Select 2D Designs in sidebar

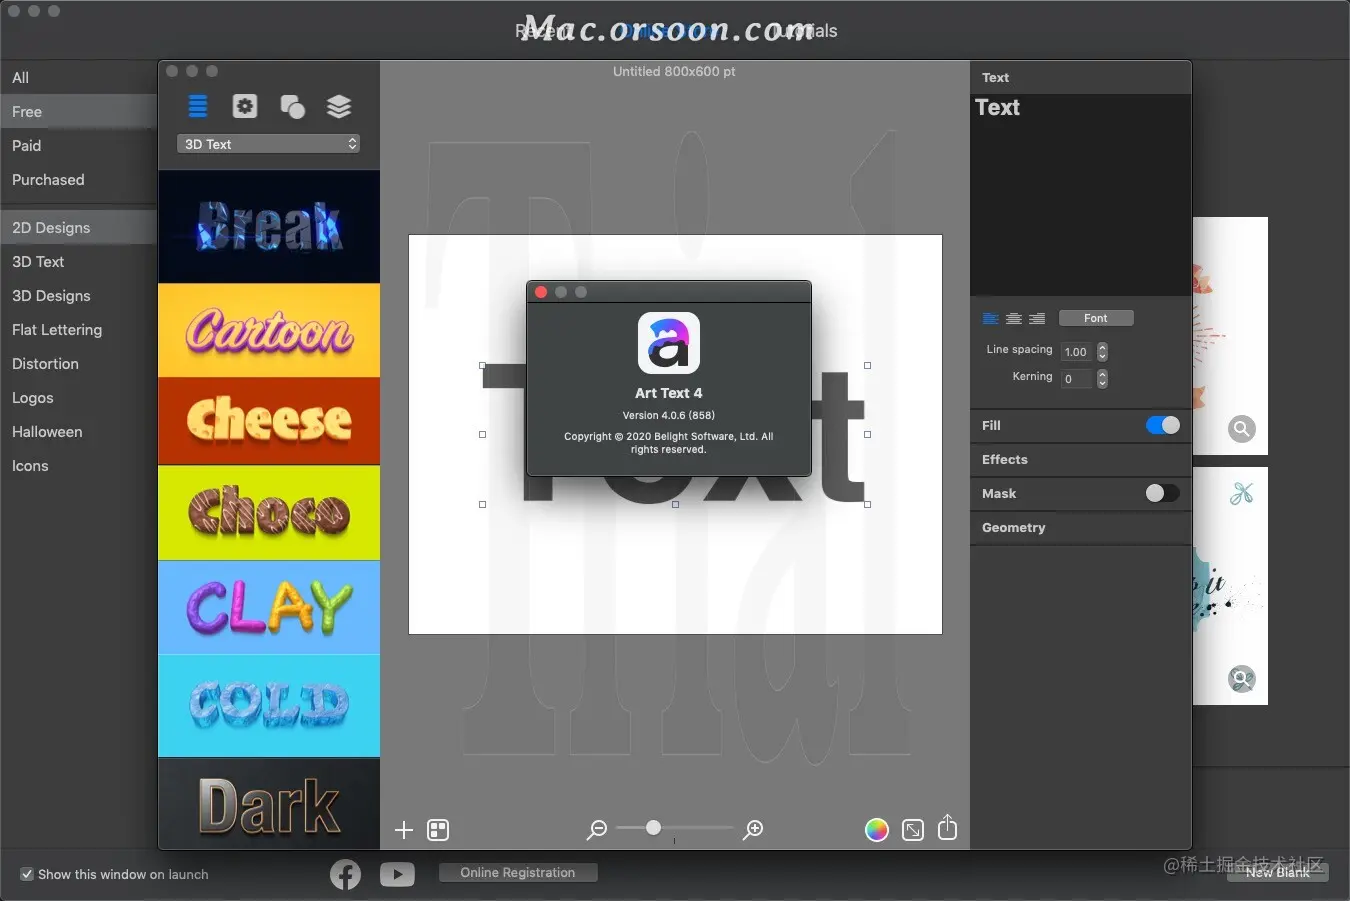point(78,228)
